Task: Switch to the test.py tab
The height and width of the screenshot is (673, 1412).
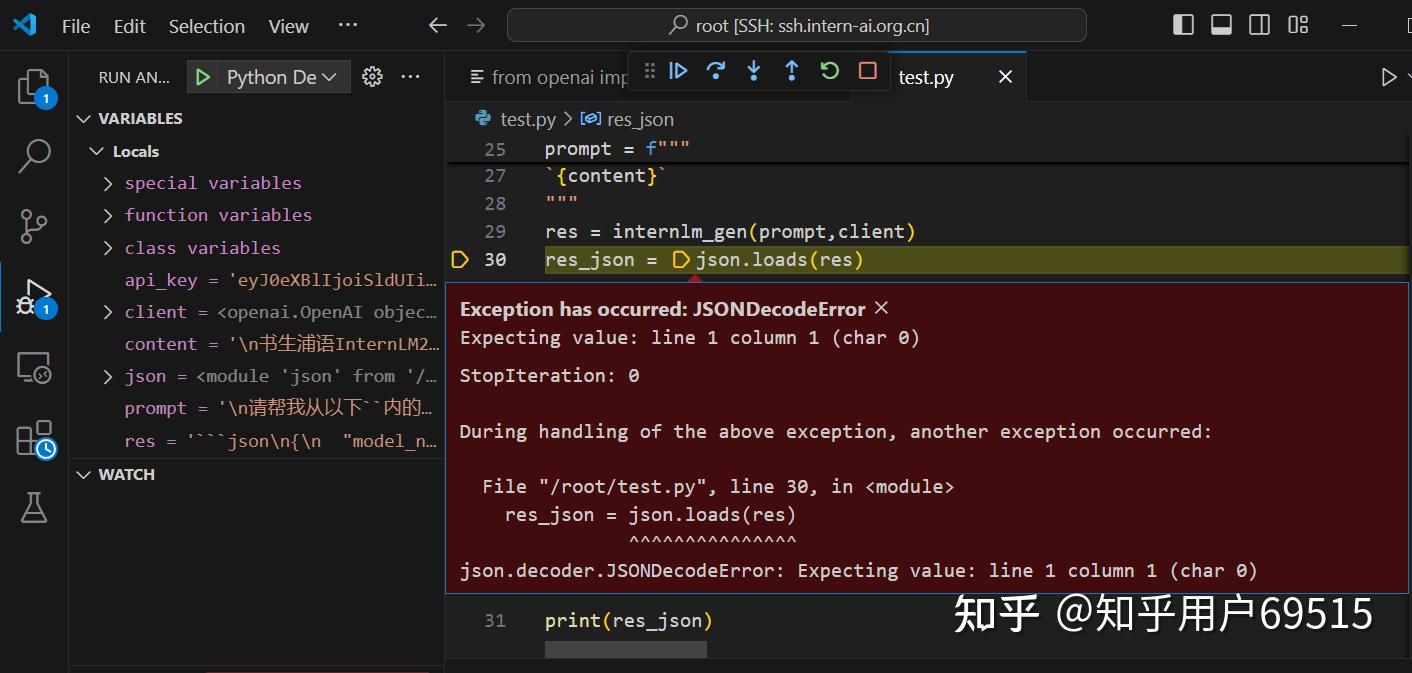Action: coord(925,76)
